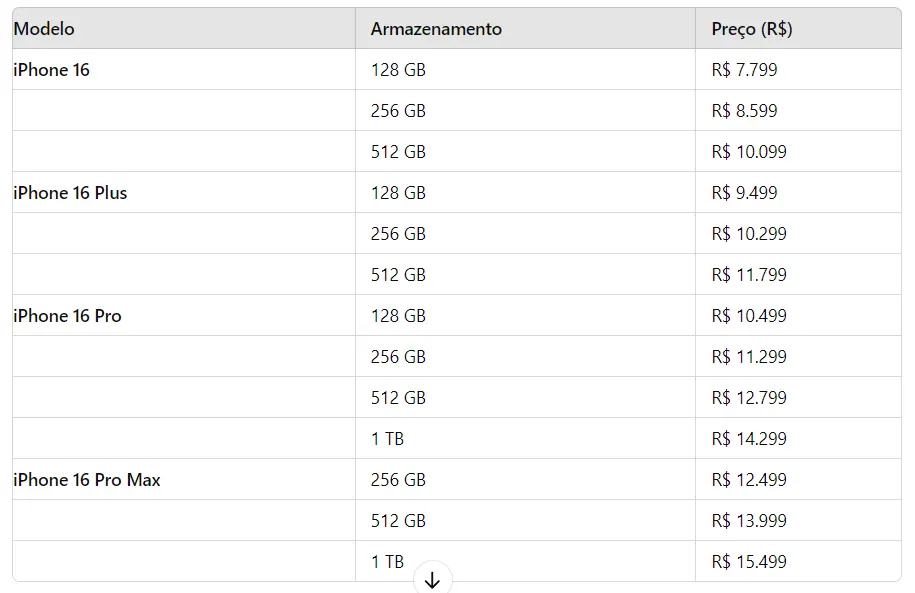Select the iPhone 16 Pro Max cell
Screen dimensions: 915x593
[184, 480]
